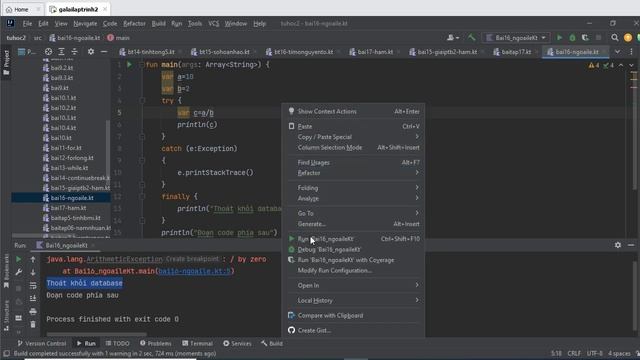Screen dimensions: 640x360
Task: Choose Show Context Actions
Action: click(x=354, y=111)
